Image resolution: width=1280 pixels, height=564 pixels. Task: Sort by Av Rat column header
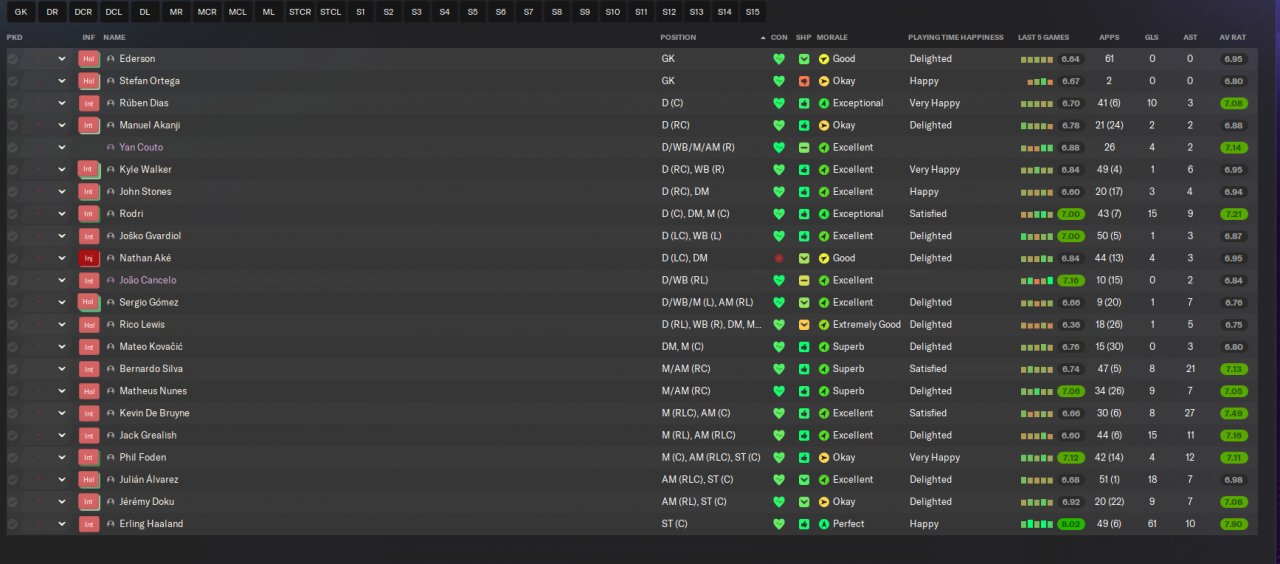pyautogui.click(x=1232, y=37)
